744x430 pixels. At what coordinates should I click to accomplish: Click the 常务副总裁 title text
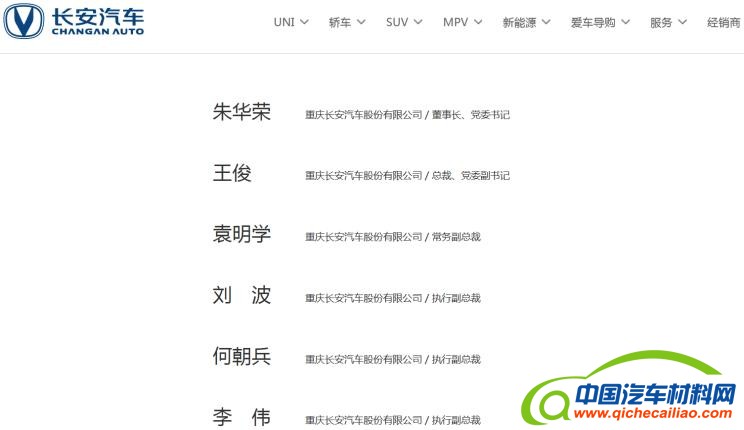(x=456, y=237)
